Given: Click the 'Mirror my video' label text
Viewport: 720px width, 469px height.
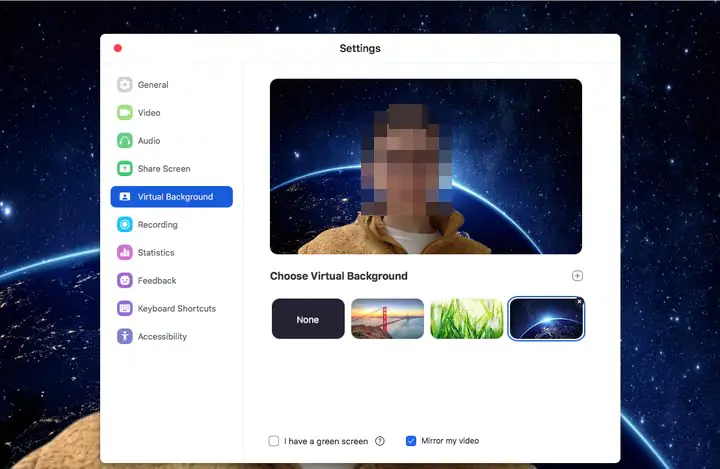Looking at the screenshot, I should pyautogui.click(x=450, y=441).
